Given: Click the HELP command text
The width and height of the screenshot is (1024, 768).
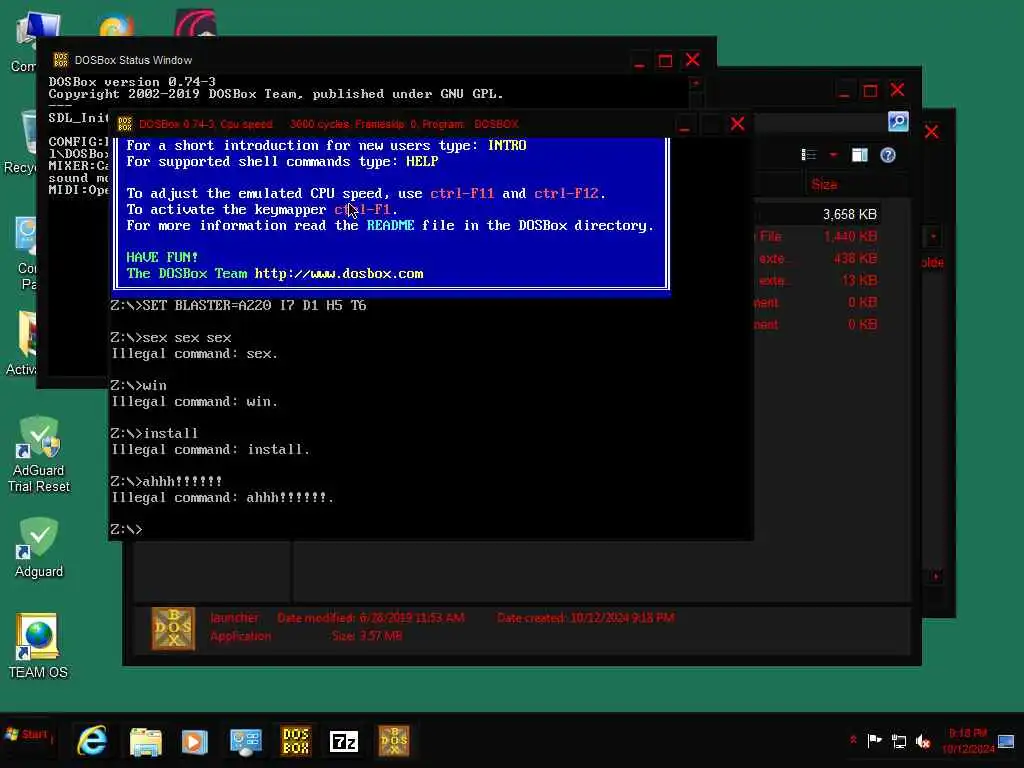Looking at the screenshot, I should coord(422,161).
